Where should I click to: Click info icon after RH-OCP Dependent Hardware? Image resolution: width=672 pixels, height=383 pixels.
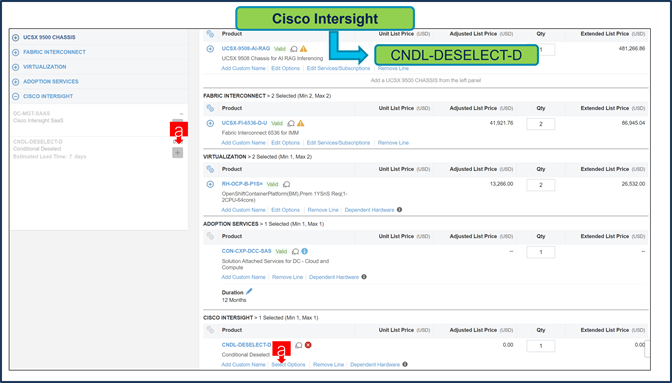click(399, 209)
